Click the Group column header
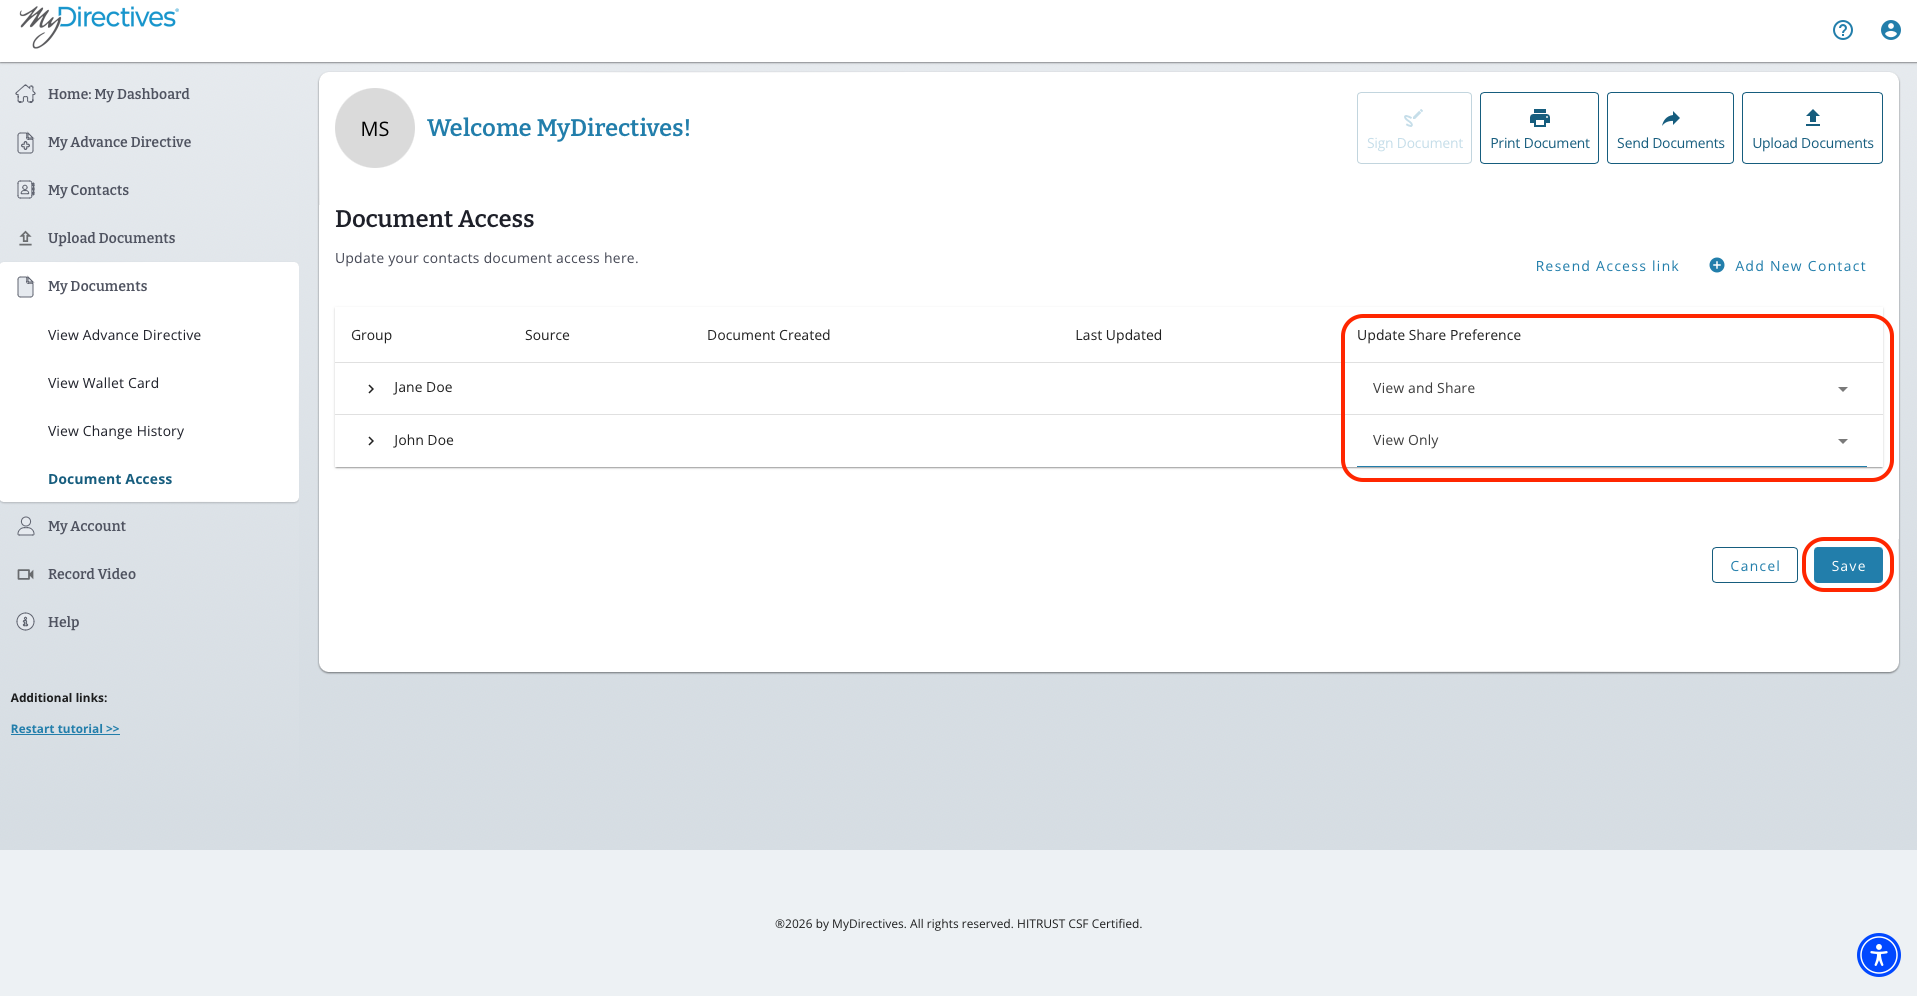This screenshot has height=996, width=1917. [371, 335]
